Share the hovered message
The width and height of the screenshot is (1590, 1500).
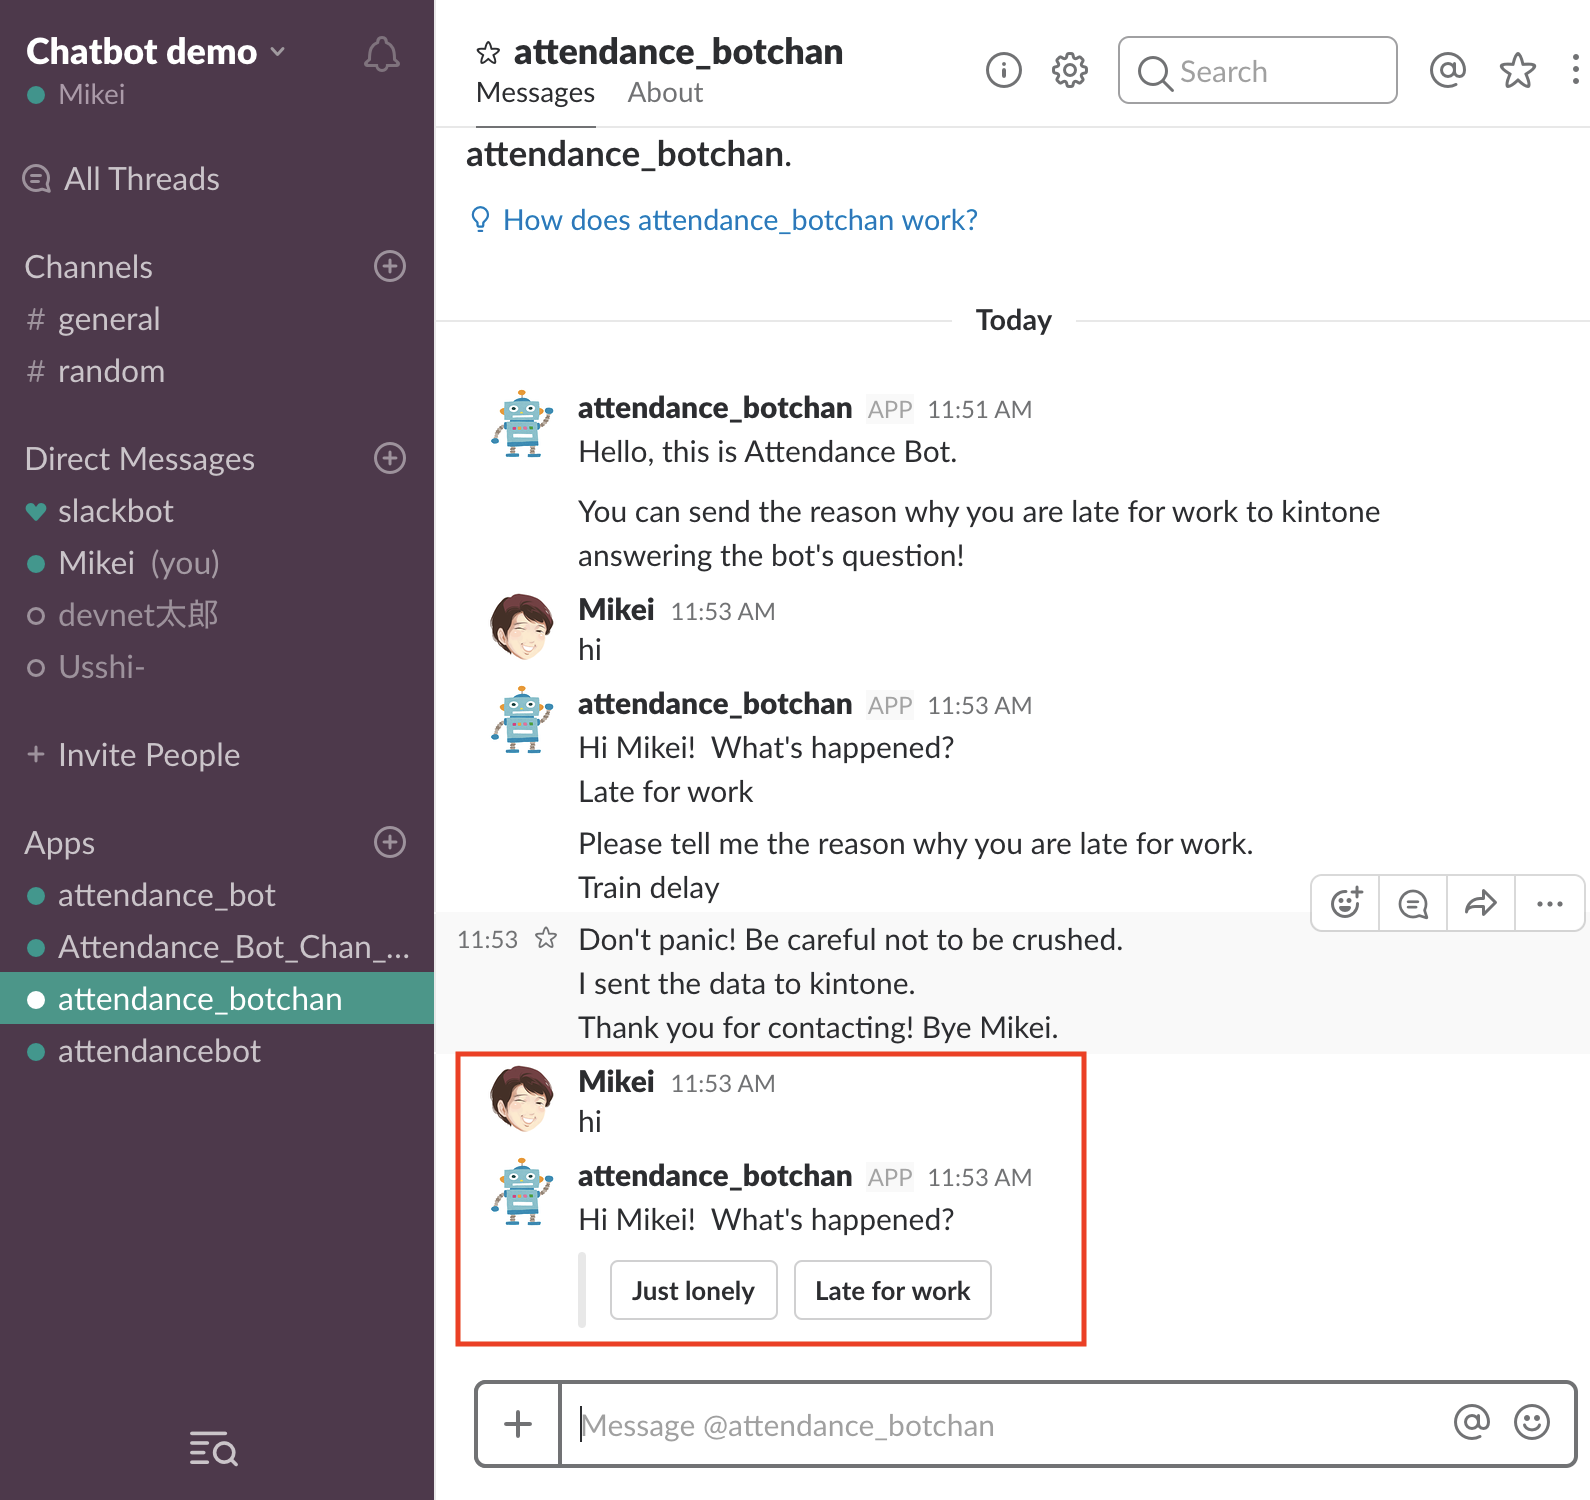pos(1481,903)
